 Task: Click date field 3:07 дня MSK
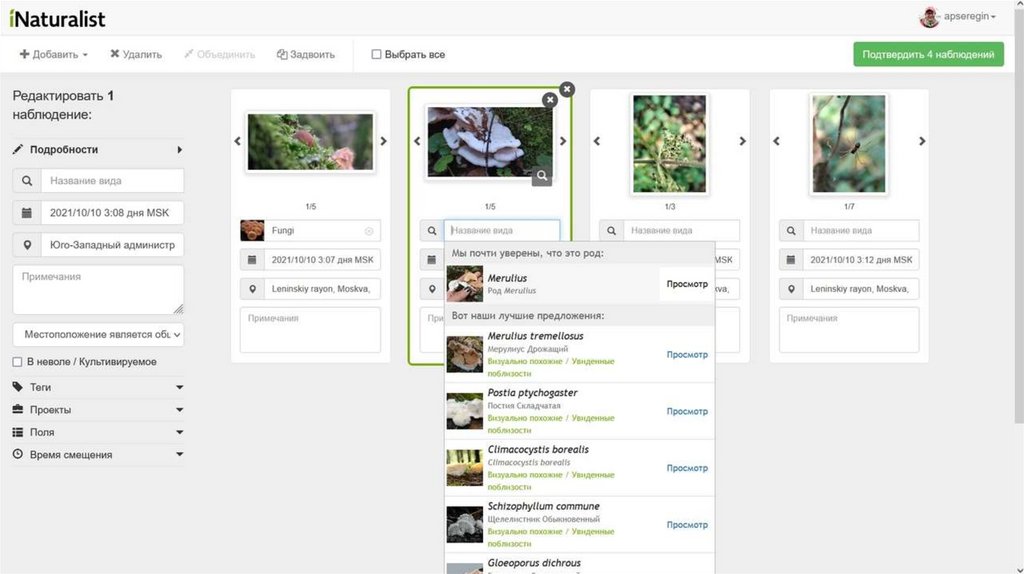pos(323,260)
